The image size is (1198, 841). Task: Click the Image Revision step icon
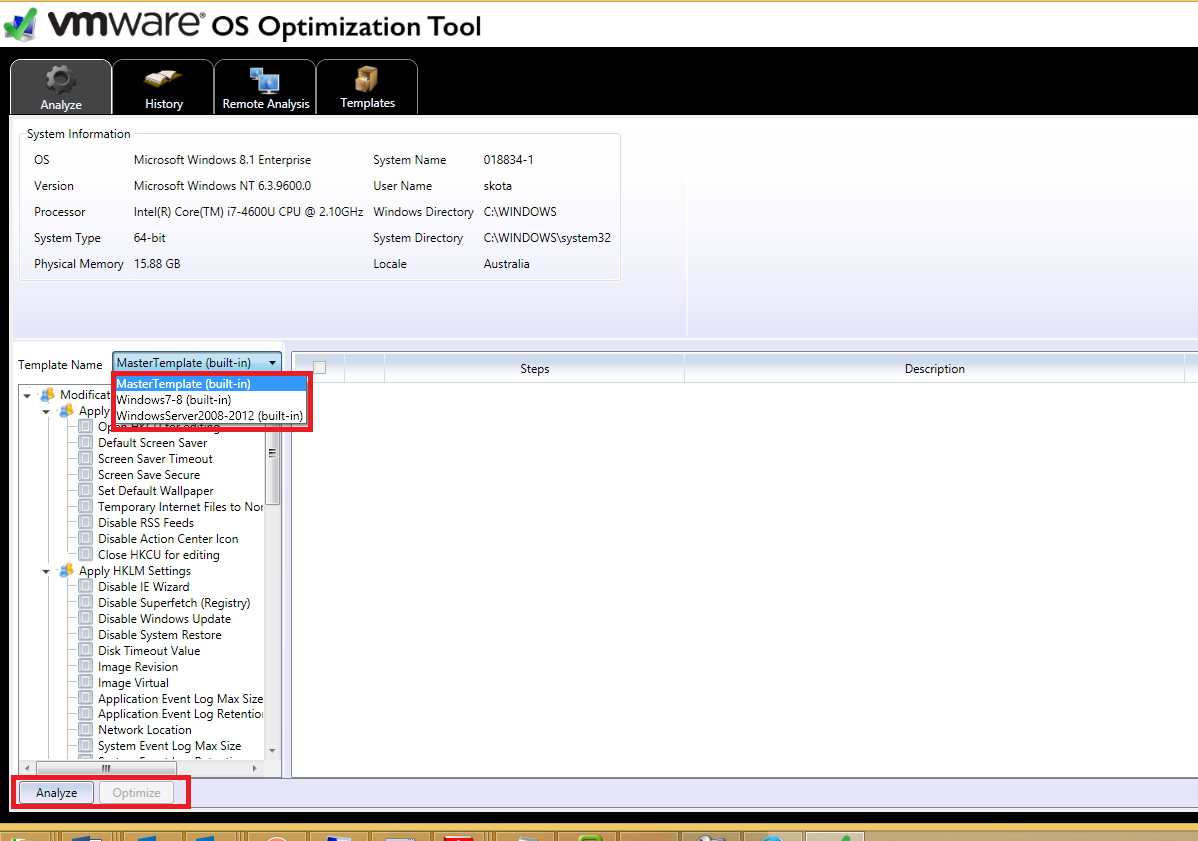point(86,667)
